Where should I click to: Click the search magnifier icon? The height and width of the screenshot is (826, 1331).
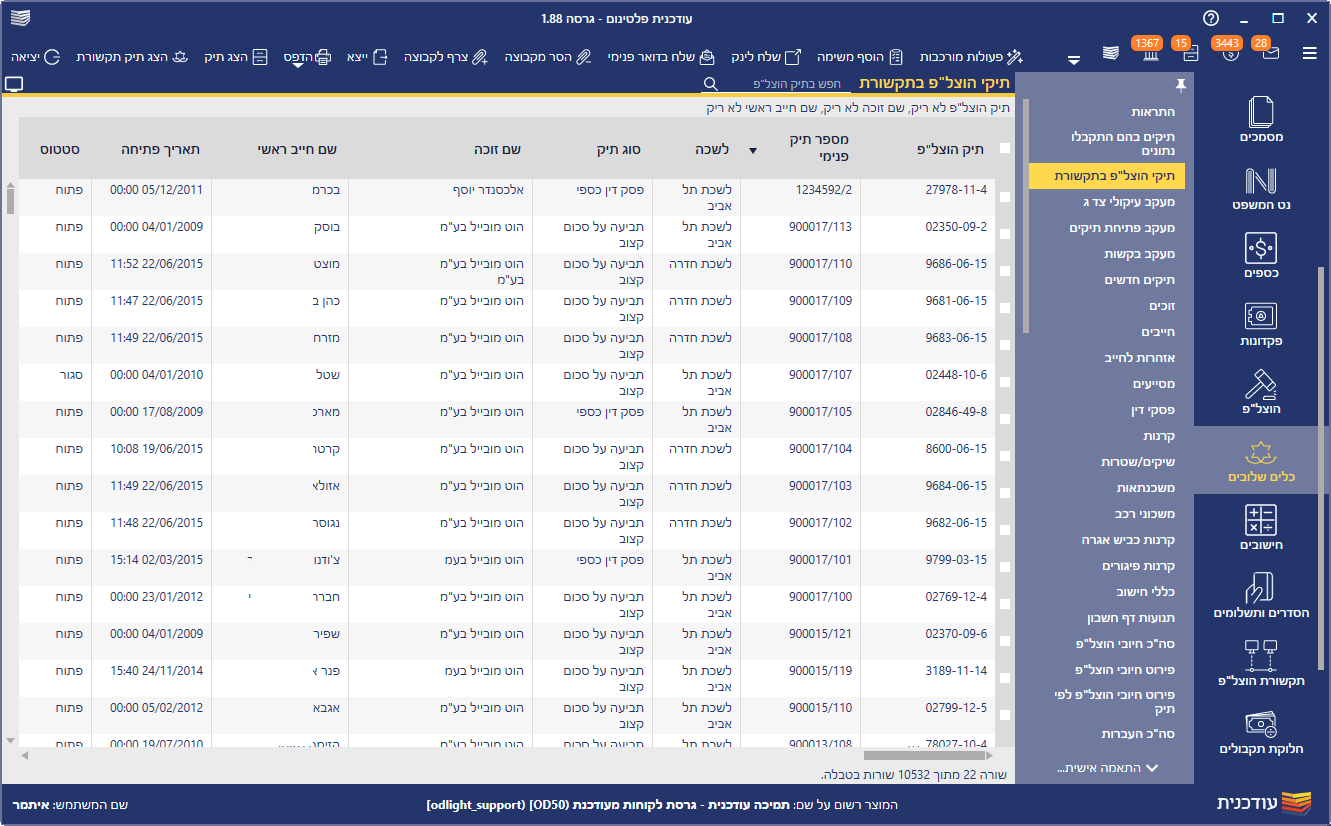[710, 84]
